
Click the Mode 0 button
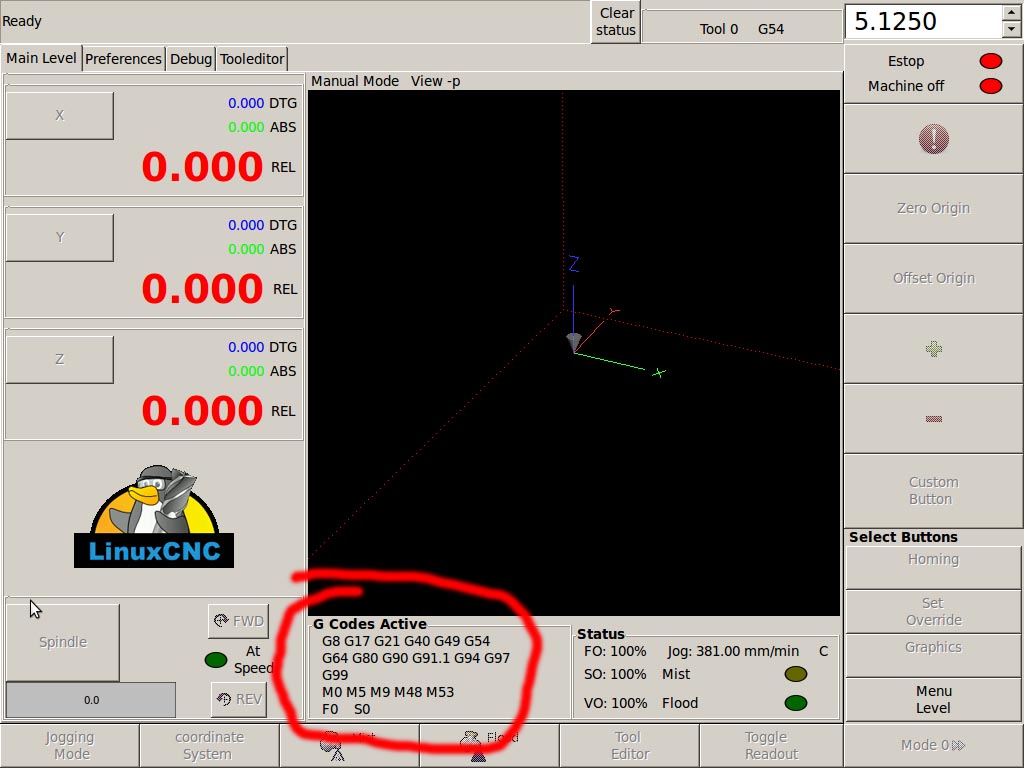click(933, 745)
